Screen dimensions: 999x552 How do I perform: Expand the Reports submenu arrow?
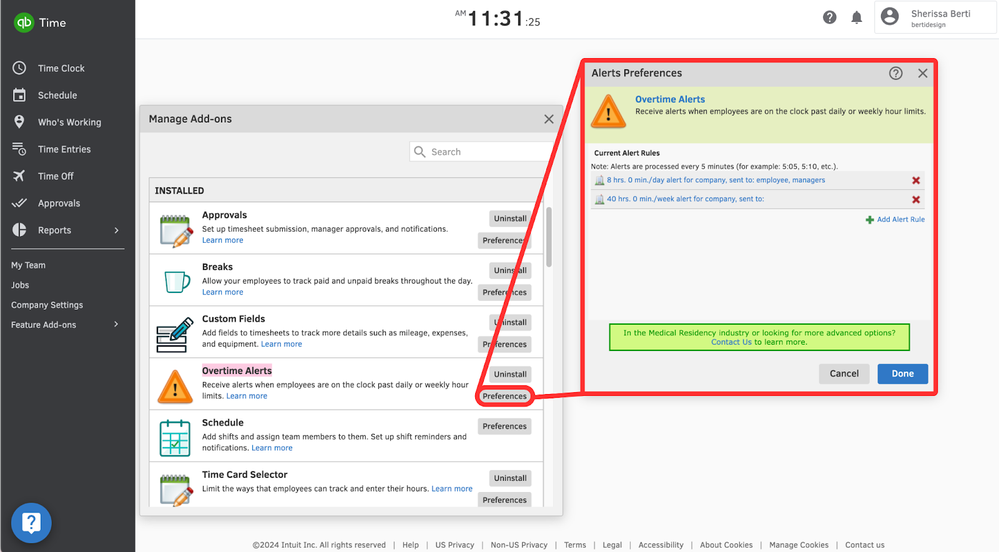point(116,230)
